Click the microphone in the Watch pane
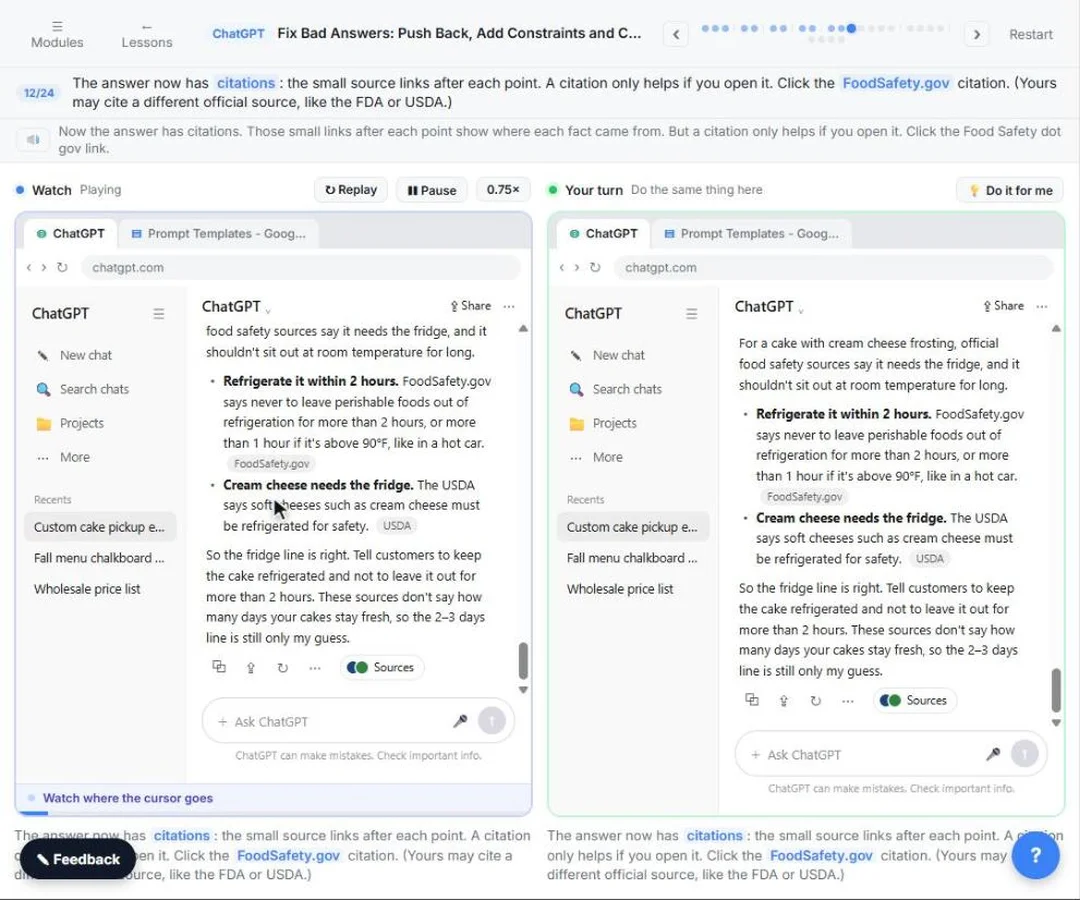 click(x=460, y=721)
